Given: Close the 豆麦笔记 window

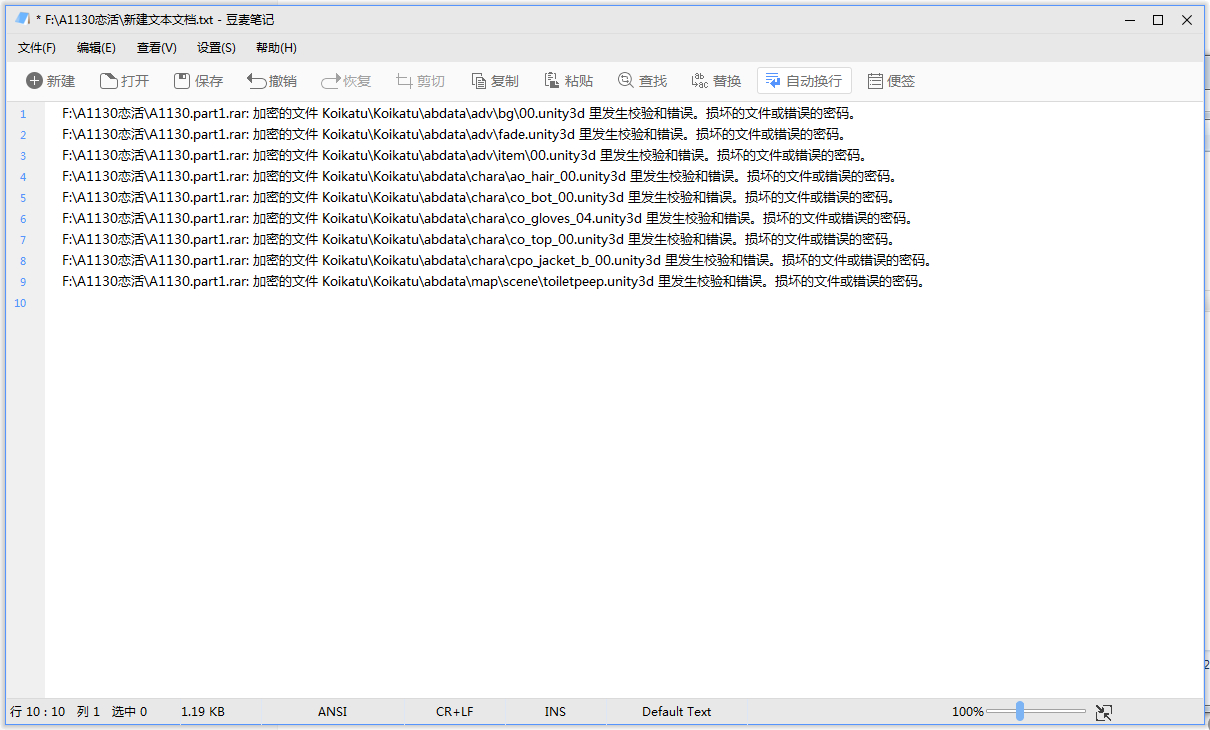Looking at the screenshot, I should [x=1187, y=19].
